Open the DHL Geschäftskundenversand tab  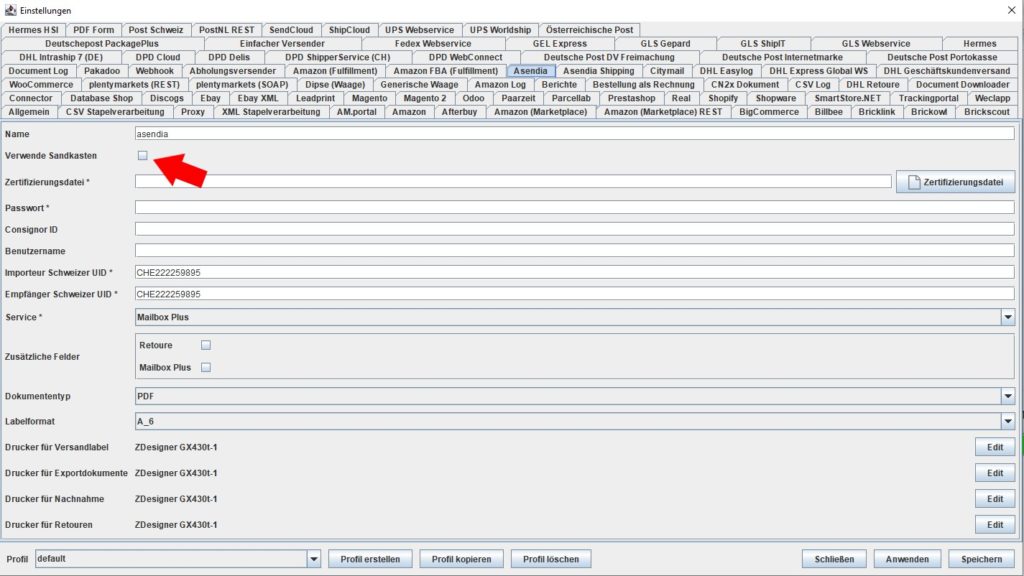946,71
